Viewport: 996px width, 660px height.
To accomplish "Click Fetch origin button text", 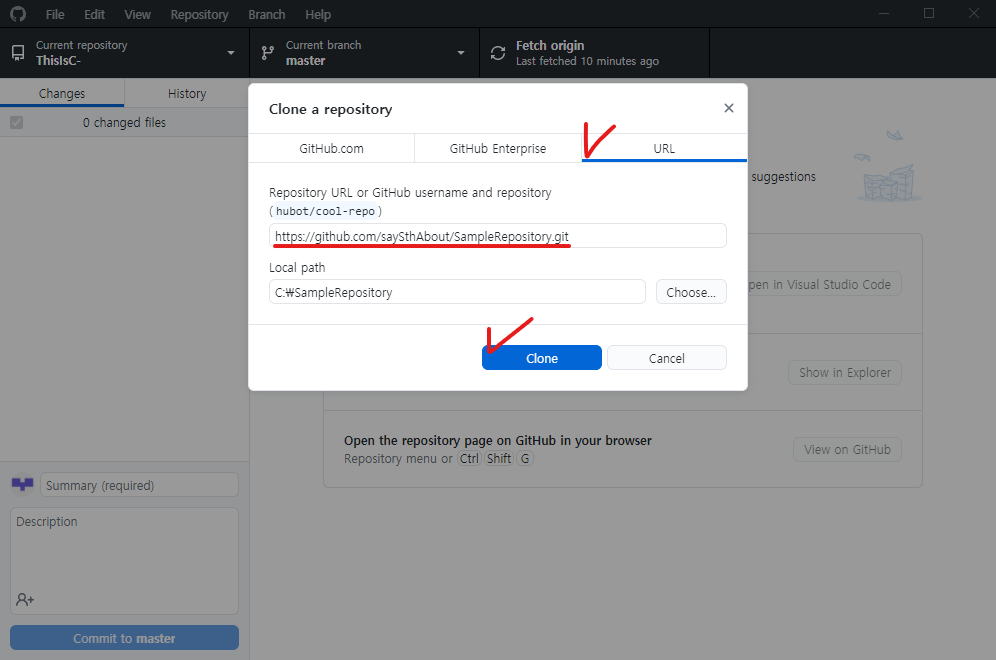I will (x=549, y=46).
